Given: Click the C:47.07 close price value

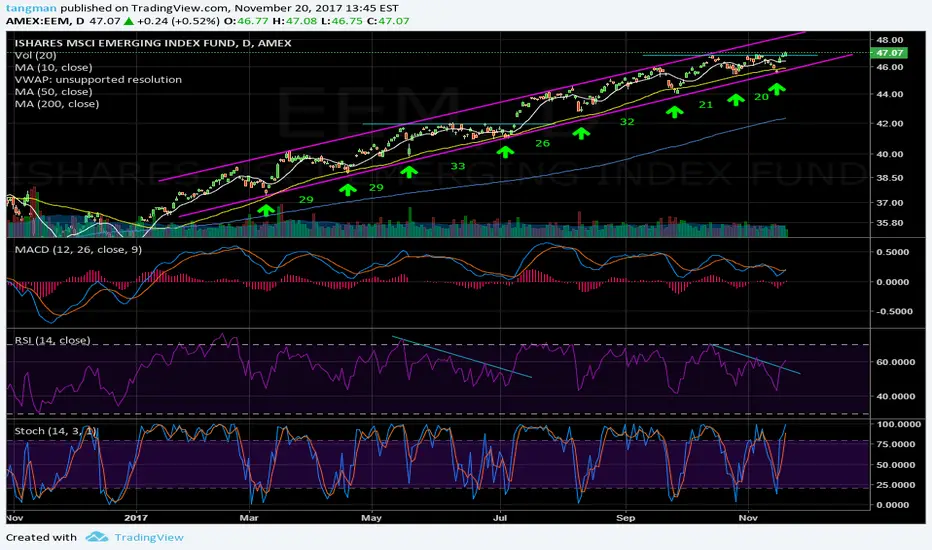Looking at the screenshot, I should click(x=388, y=21).
